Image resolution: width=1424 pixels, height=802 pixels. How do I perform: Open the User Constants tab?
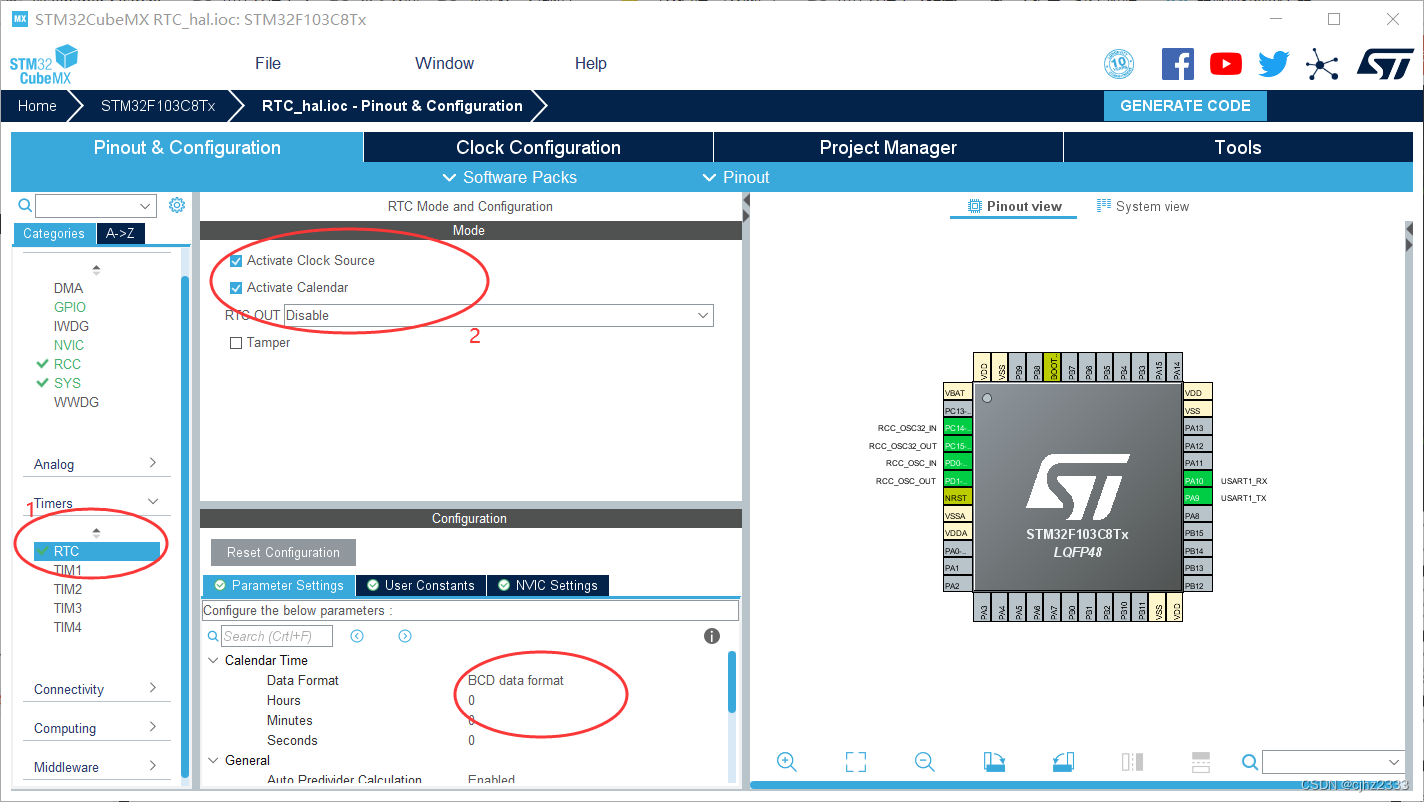421,585
